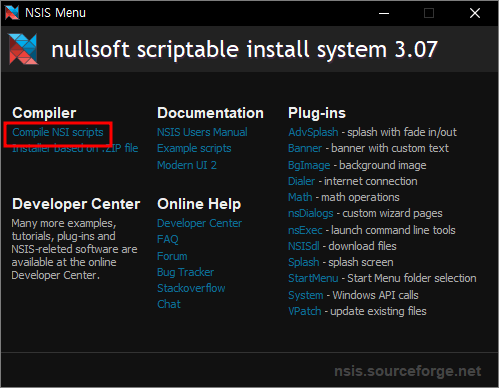This screenshot has height=388, width=499.
Task: Close the NSIS Menu window
Action: pyautogui.click(x=475, y=13)
